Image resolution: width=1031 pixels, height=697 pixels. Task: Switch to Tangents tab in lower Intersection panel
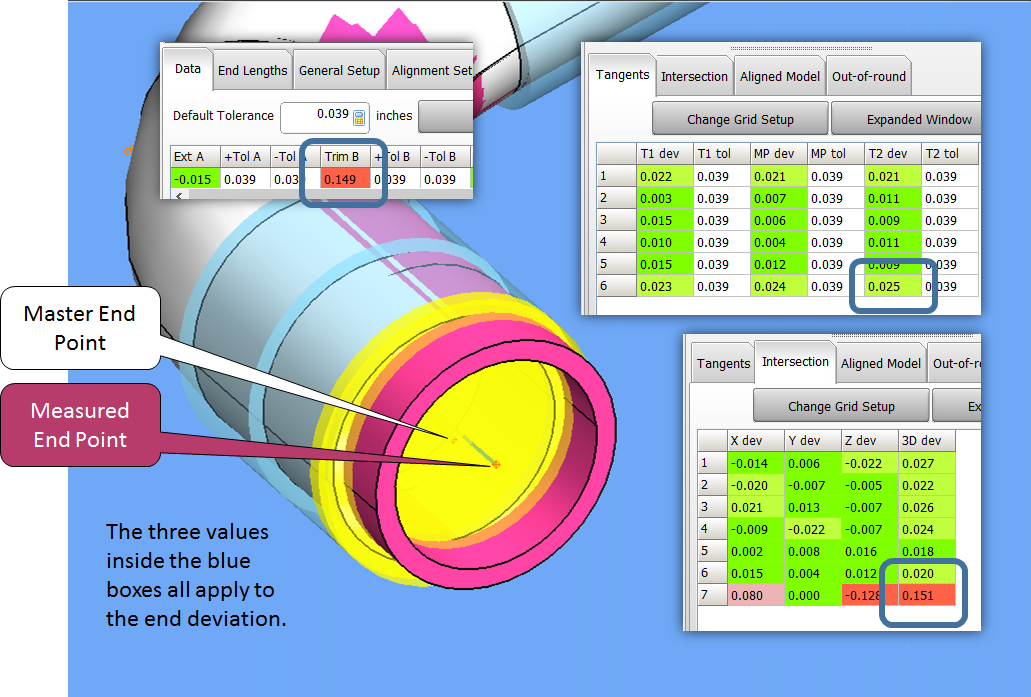click(723, 363)
